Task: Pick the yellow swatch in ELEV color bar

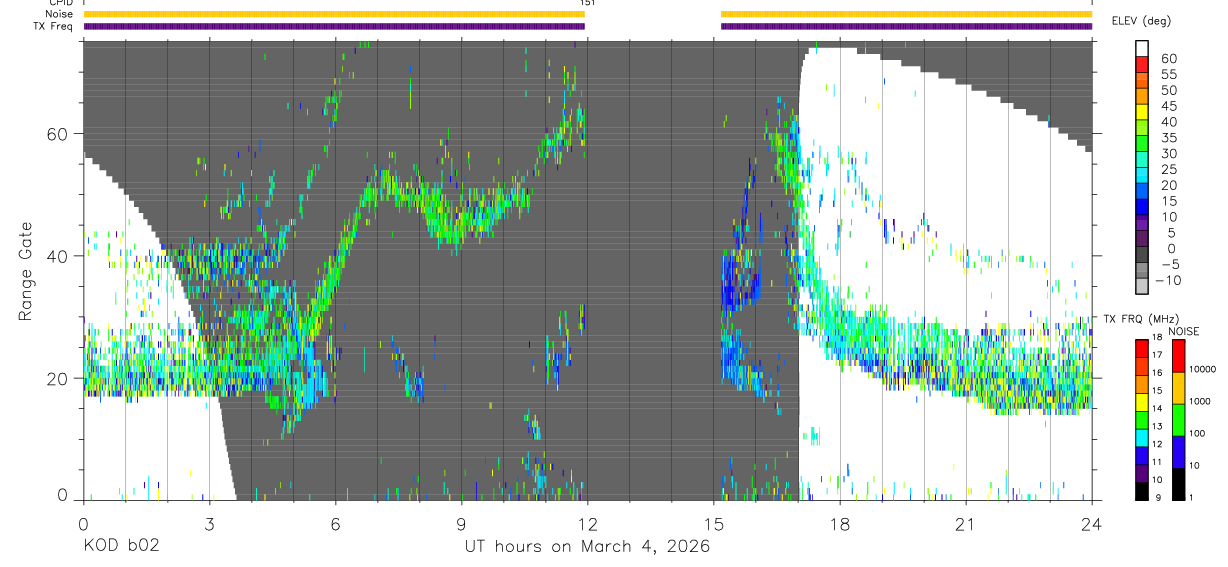Action: point(1143,110)
